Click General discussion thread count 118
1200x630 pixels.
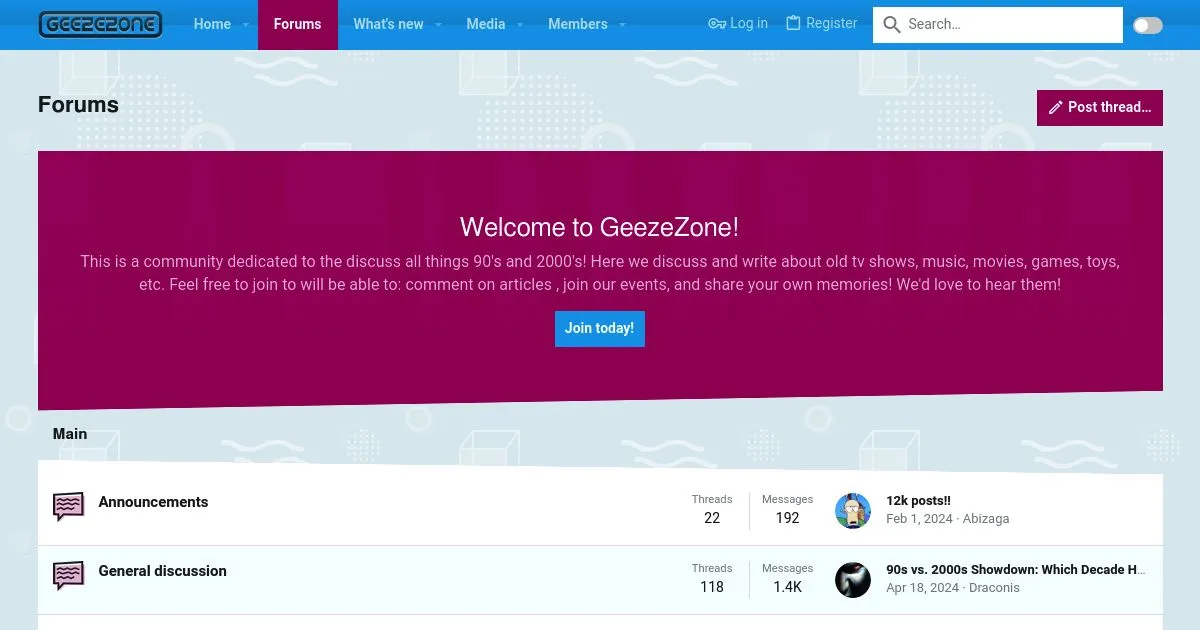[712, 587]
